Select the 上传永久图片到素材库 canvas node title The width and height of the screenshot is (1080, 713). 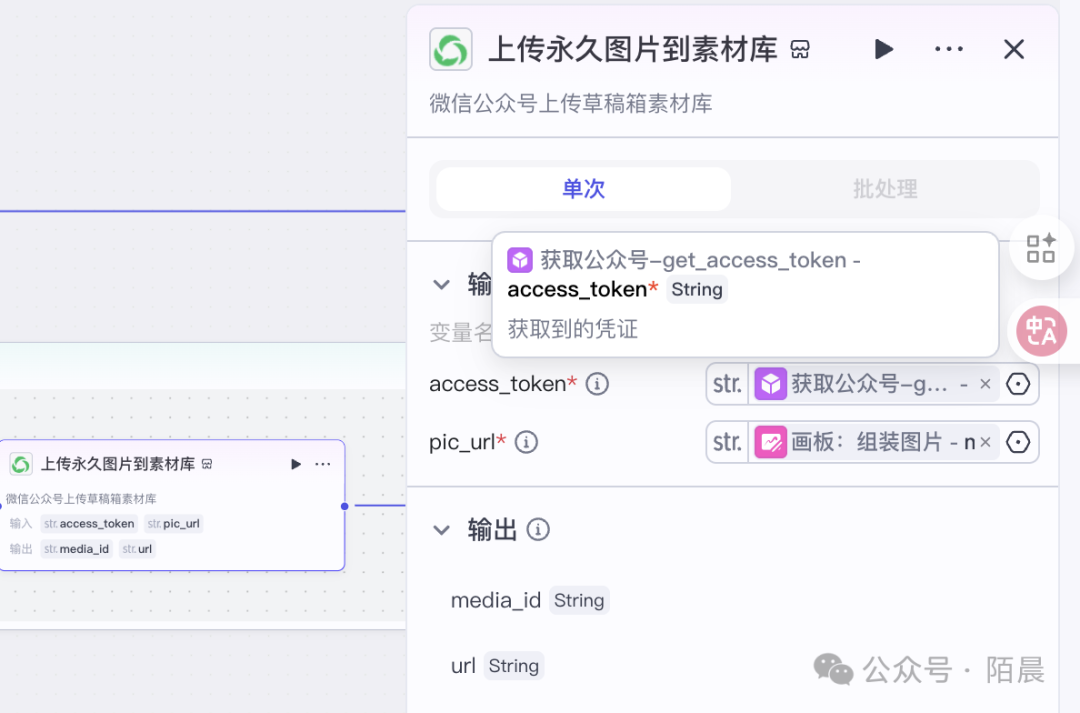[117, 464]
